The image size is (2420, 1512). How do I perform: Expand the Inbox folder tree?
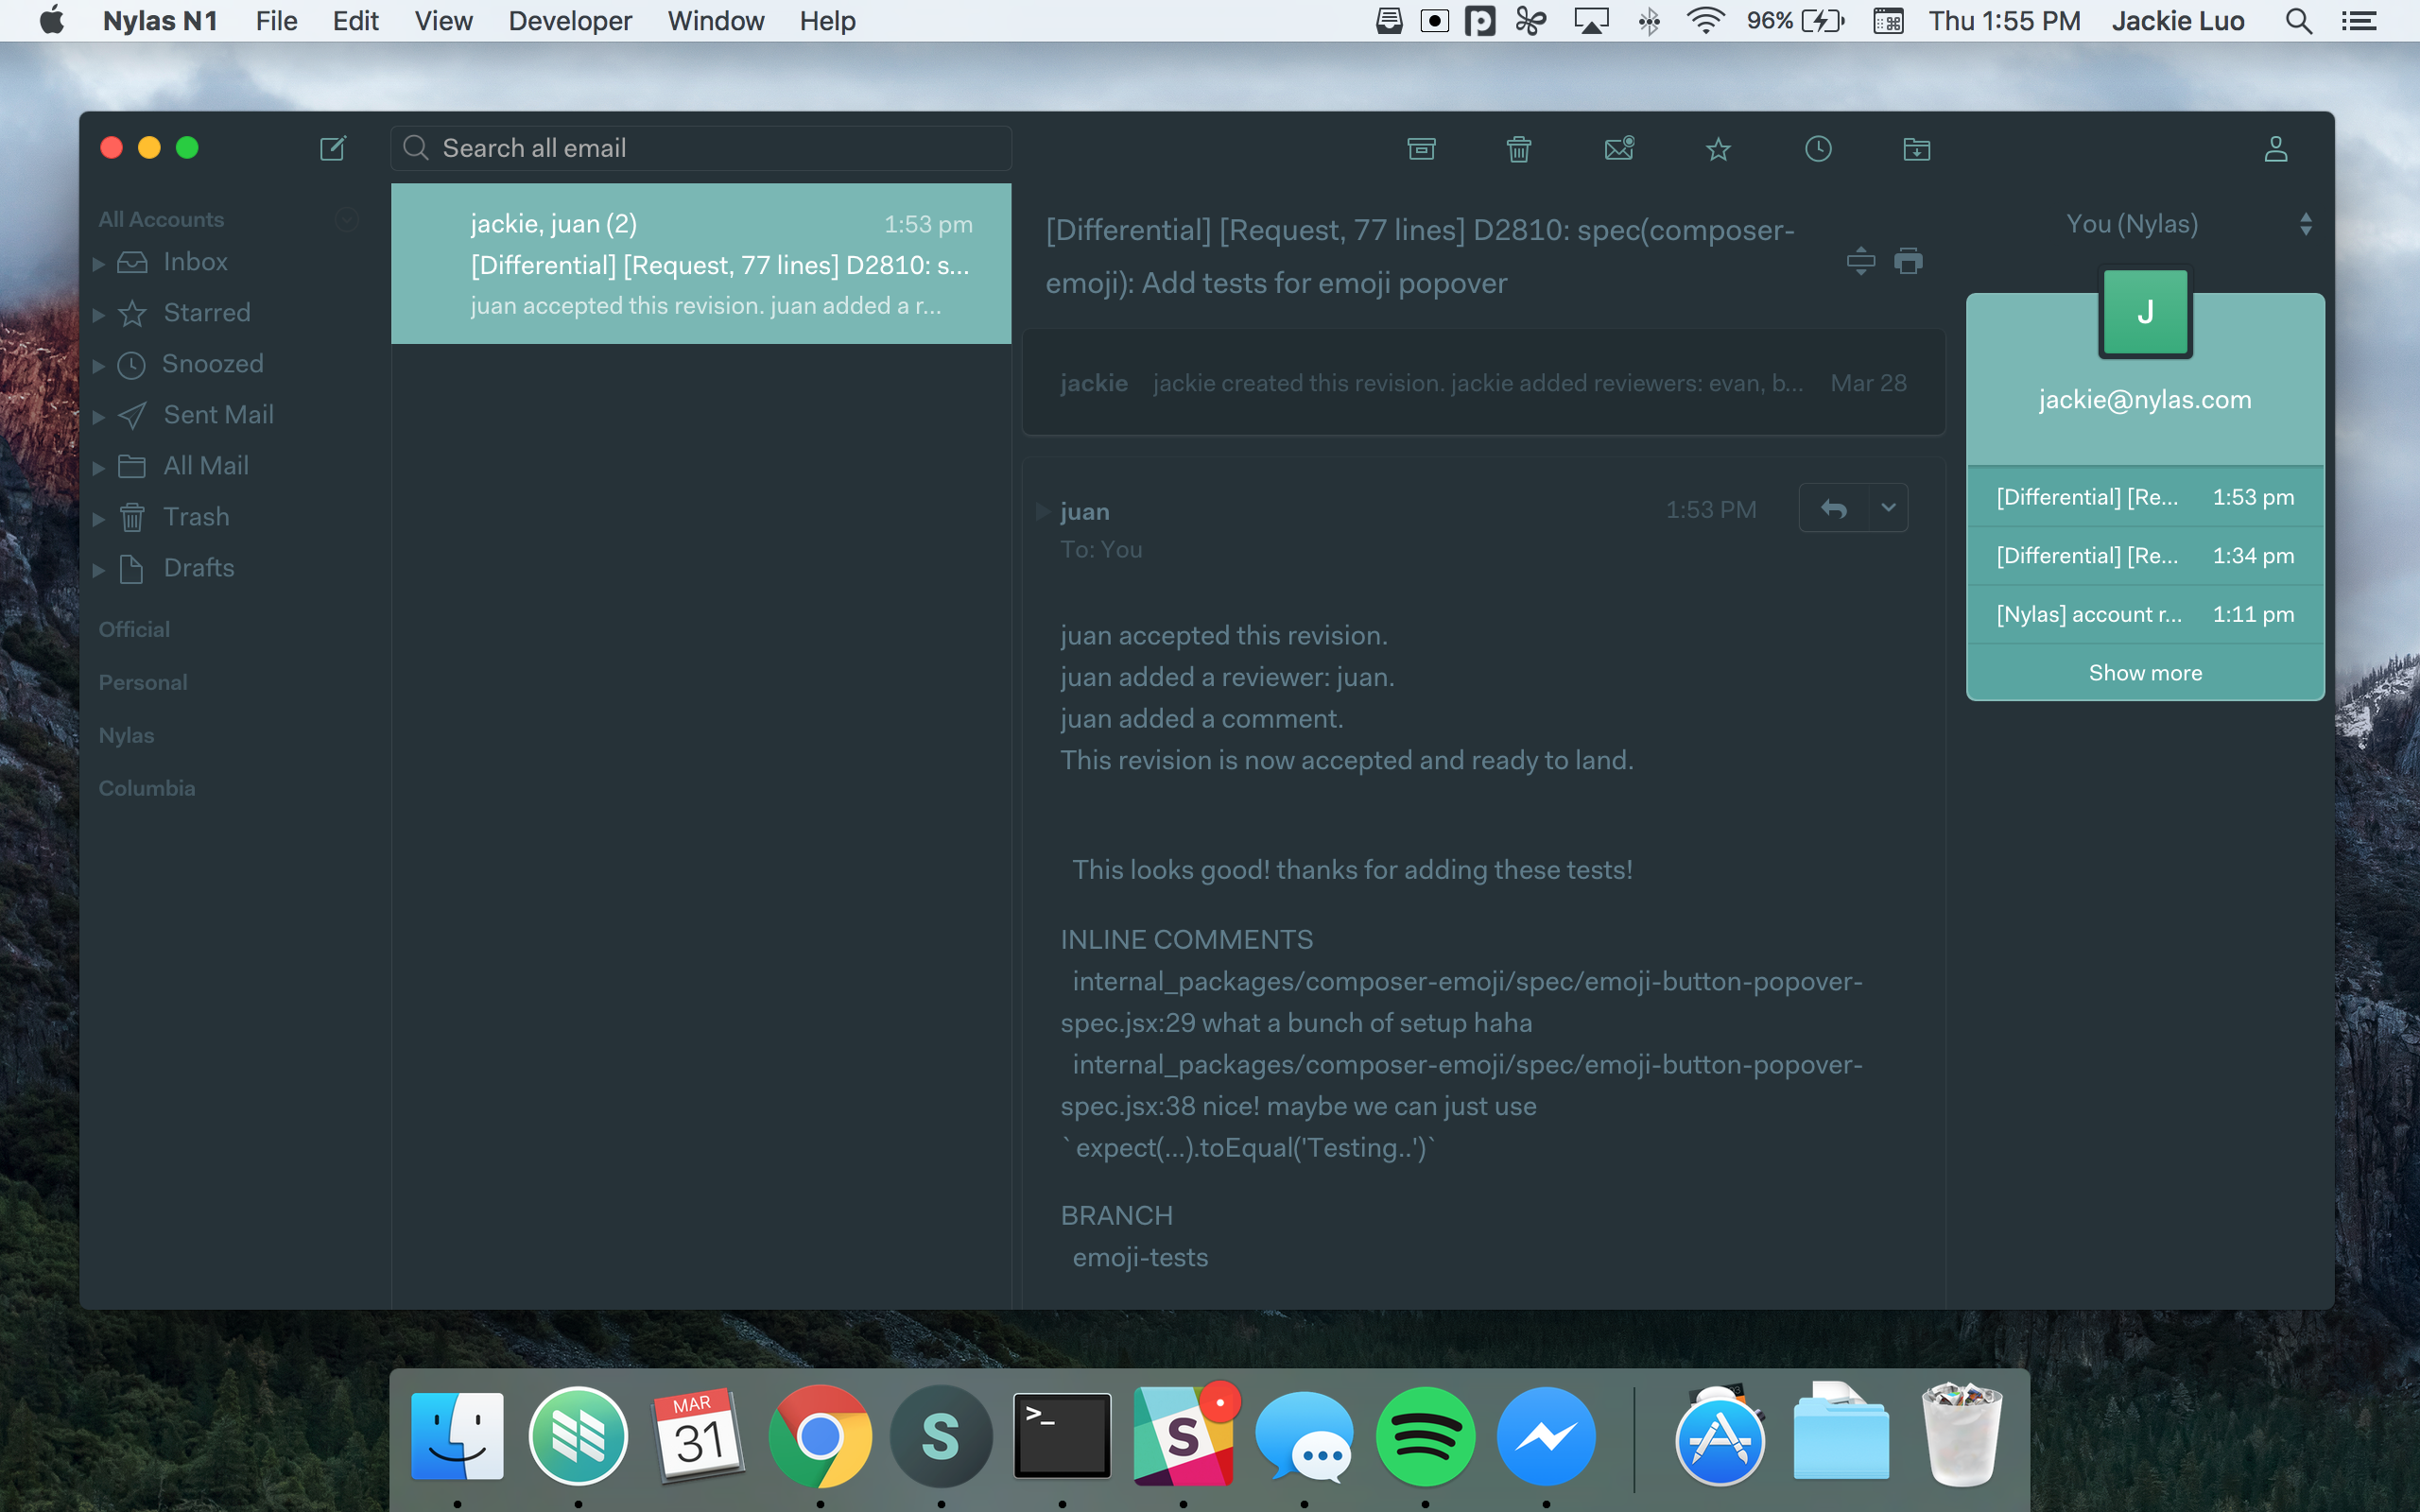point(99,264)
